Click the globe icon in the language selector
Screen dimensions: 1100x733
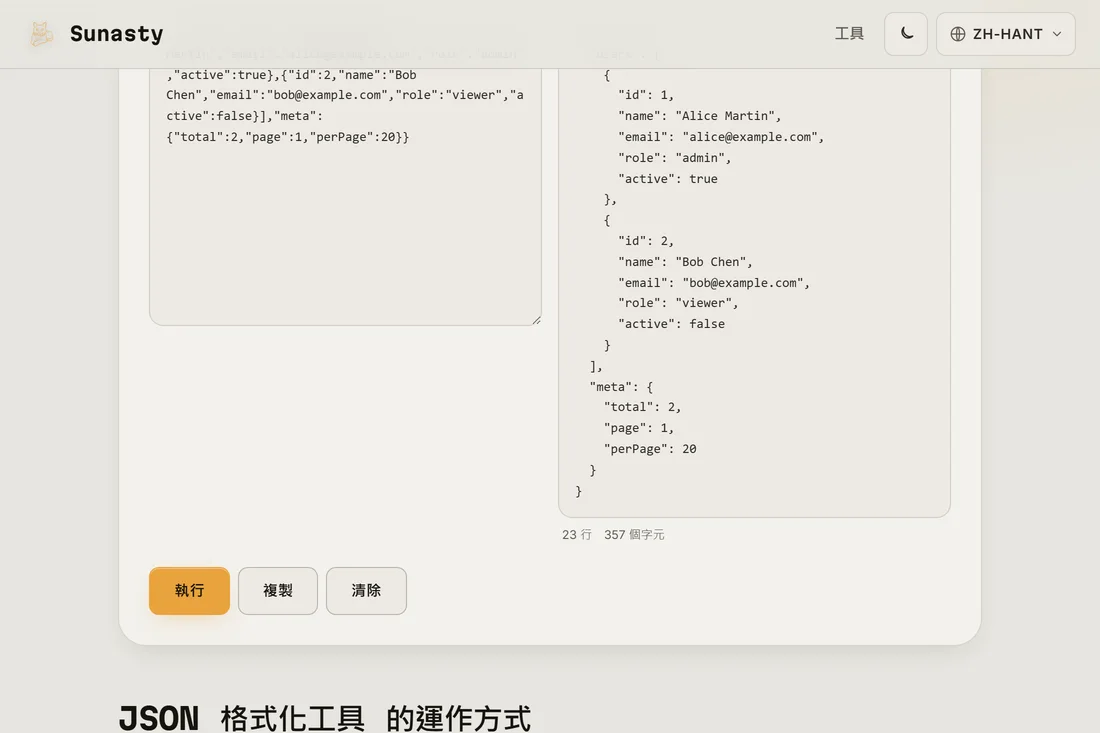coord(958,34)
